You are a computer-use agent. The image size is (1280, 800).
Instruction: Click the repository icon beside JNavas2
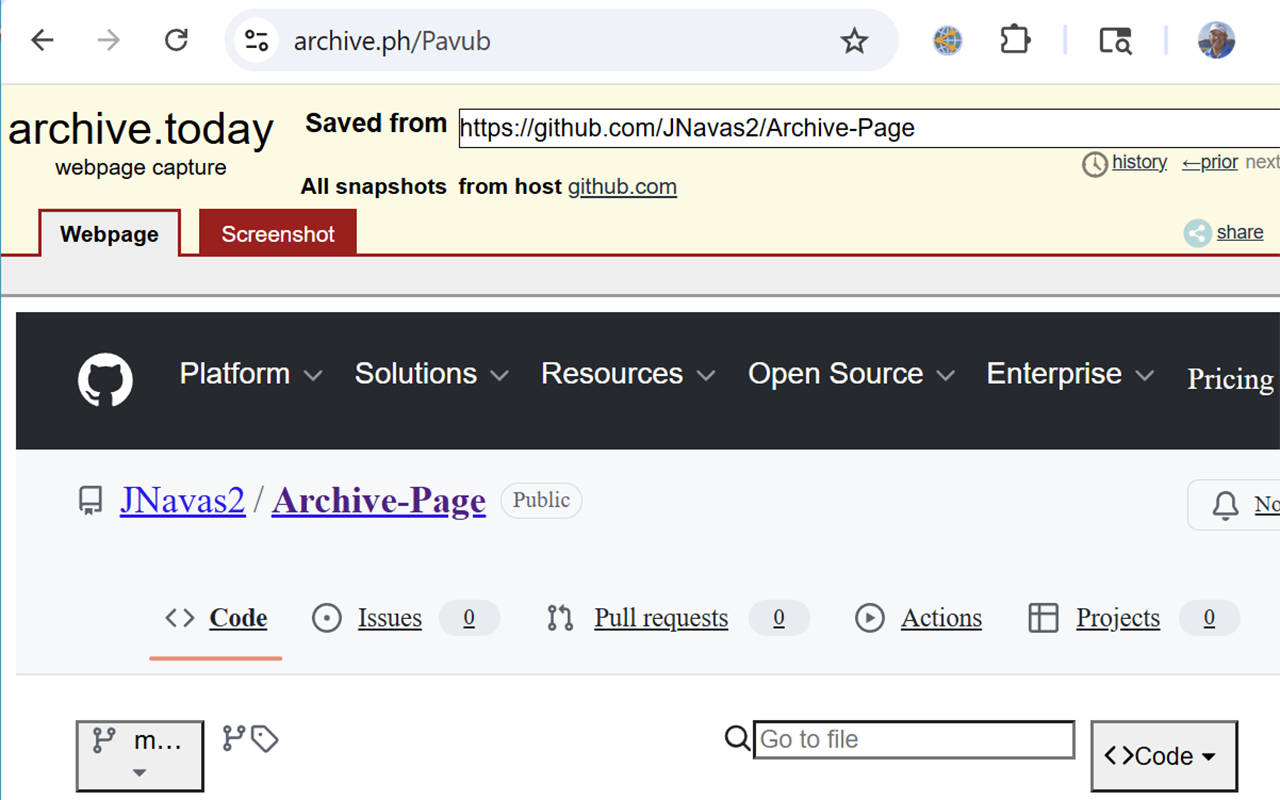coord(91,500)
